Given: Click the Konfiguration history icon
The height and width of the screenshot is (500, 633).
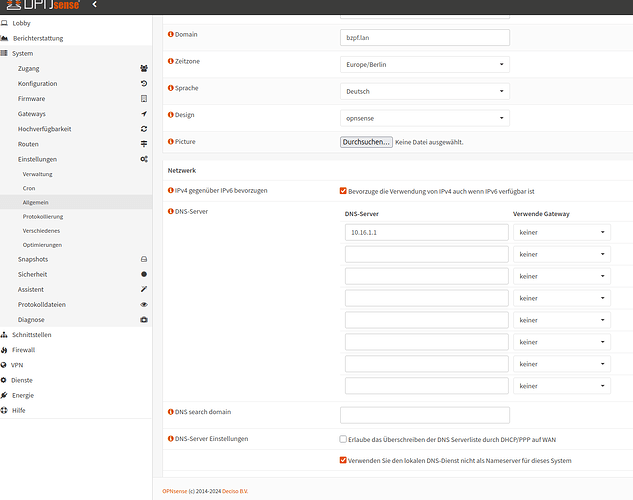Looking at the screenshot, I should pos(144,84).
